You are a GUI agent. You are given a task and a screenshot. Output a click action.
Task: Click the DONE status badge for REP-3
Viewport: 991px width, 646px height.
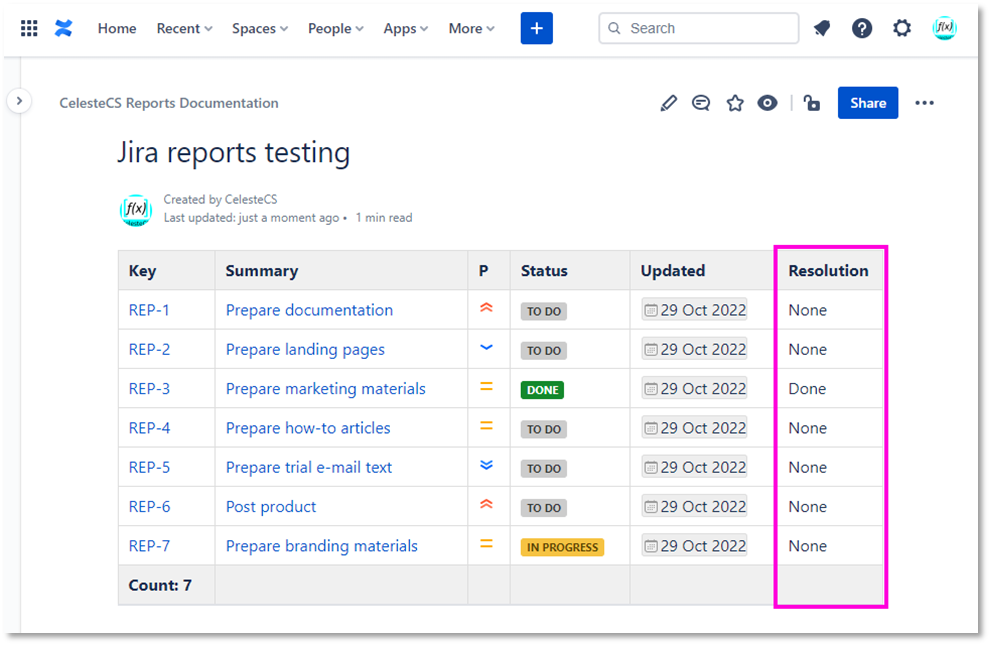pos(542,390)
